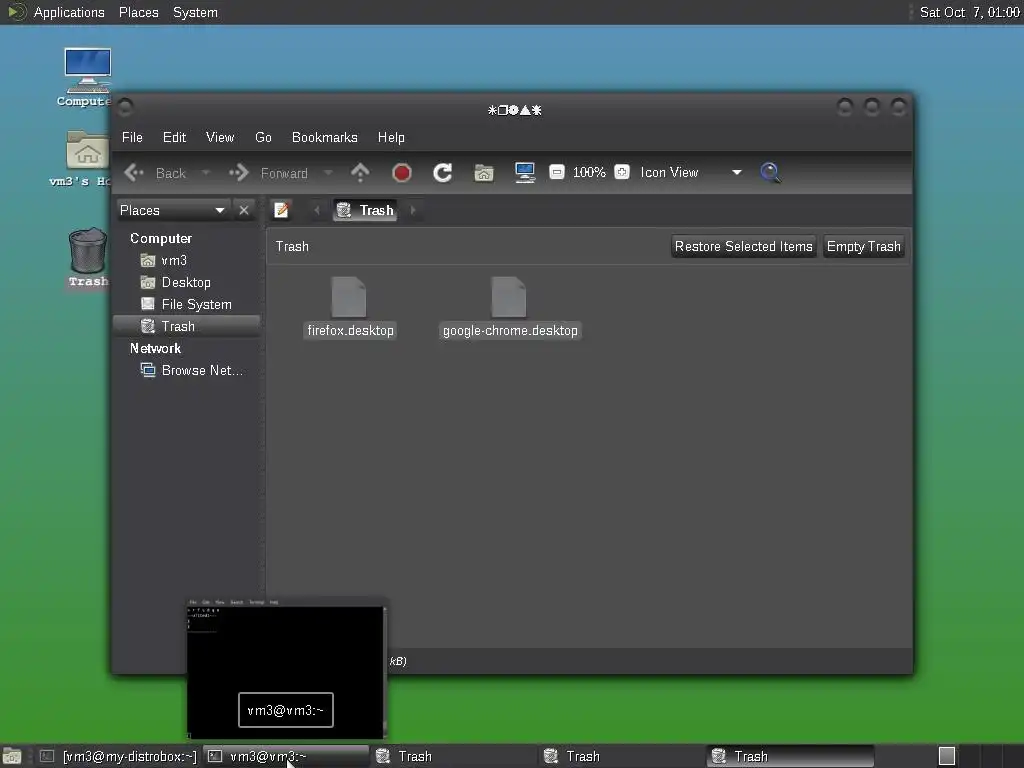Click the Trash path bar button
Image resolution: width=1024 pixels, height=768 pixels.
(365, 210)
